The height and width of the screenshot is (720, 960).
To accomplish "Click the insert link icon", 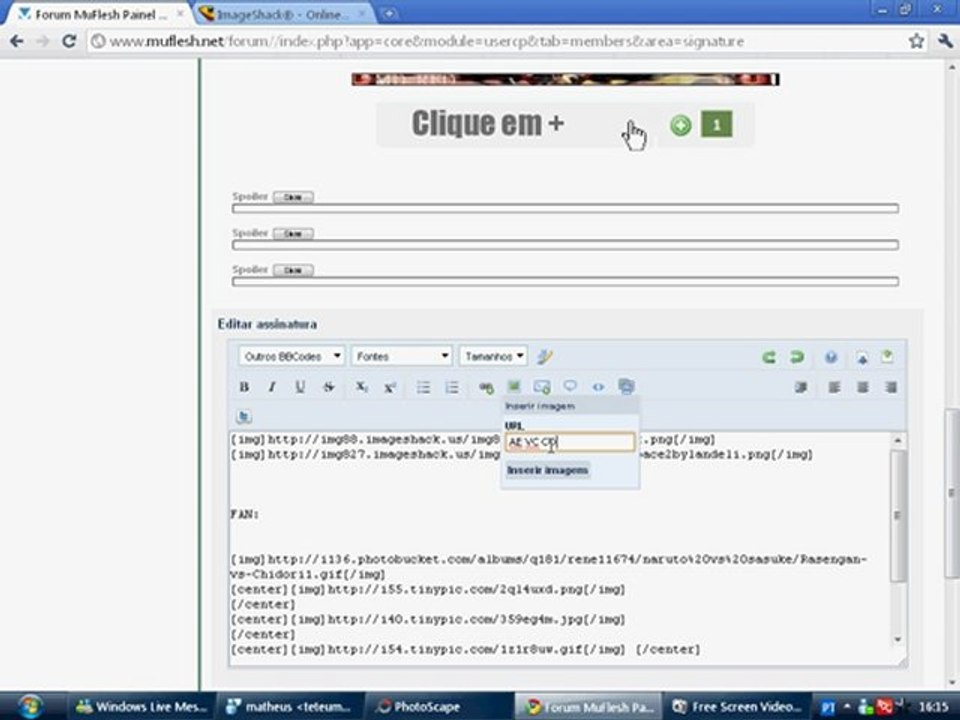I will tap(486, 387).
